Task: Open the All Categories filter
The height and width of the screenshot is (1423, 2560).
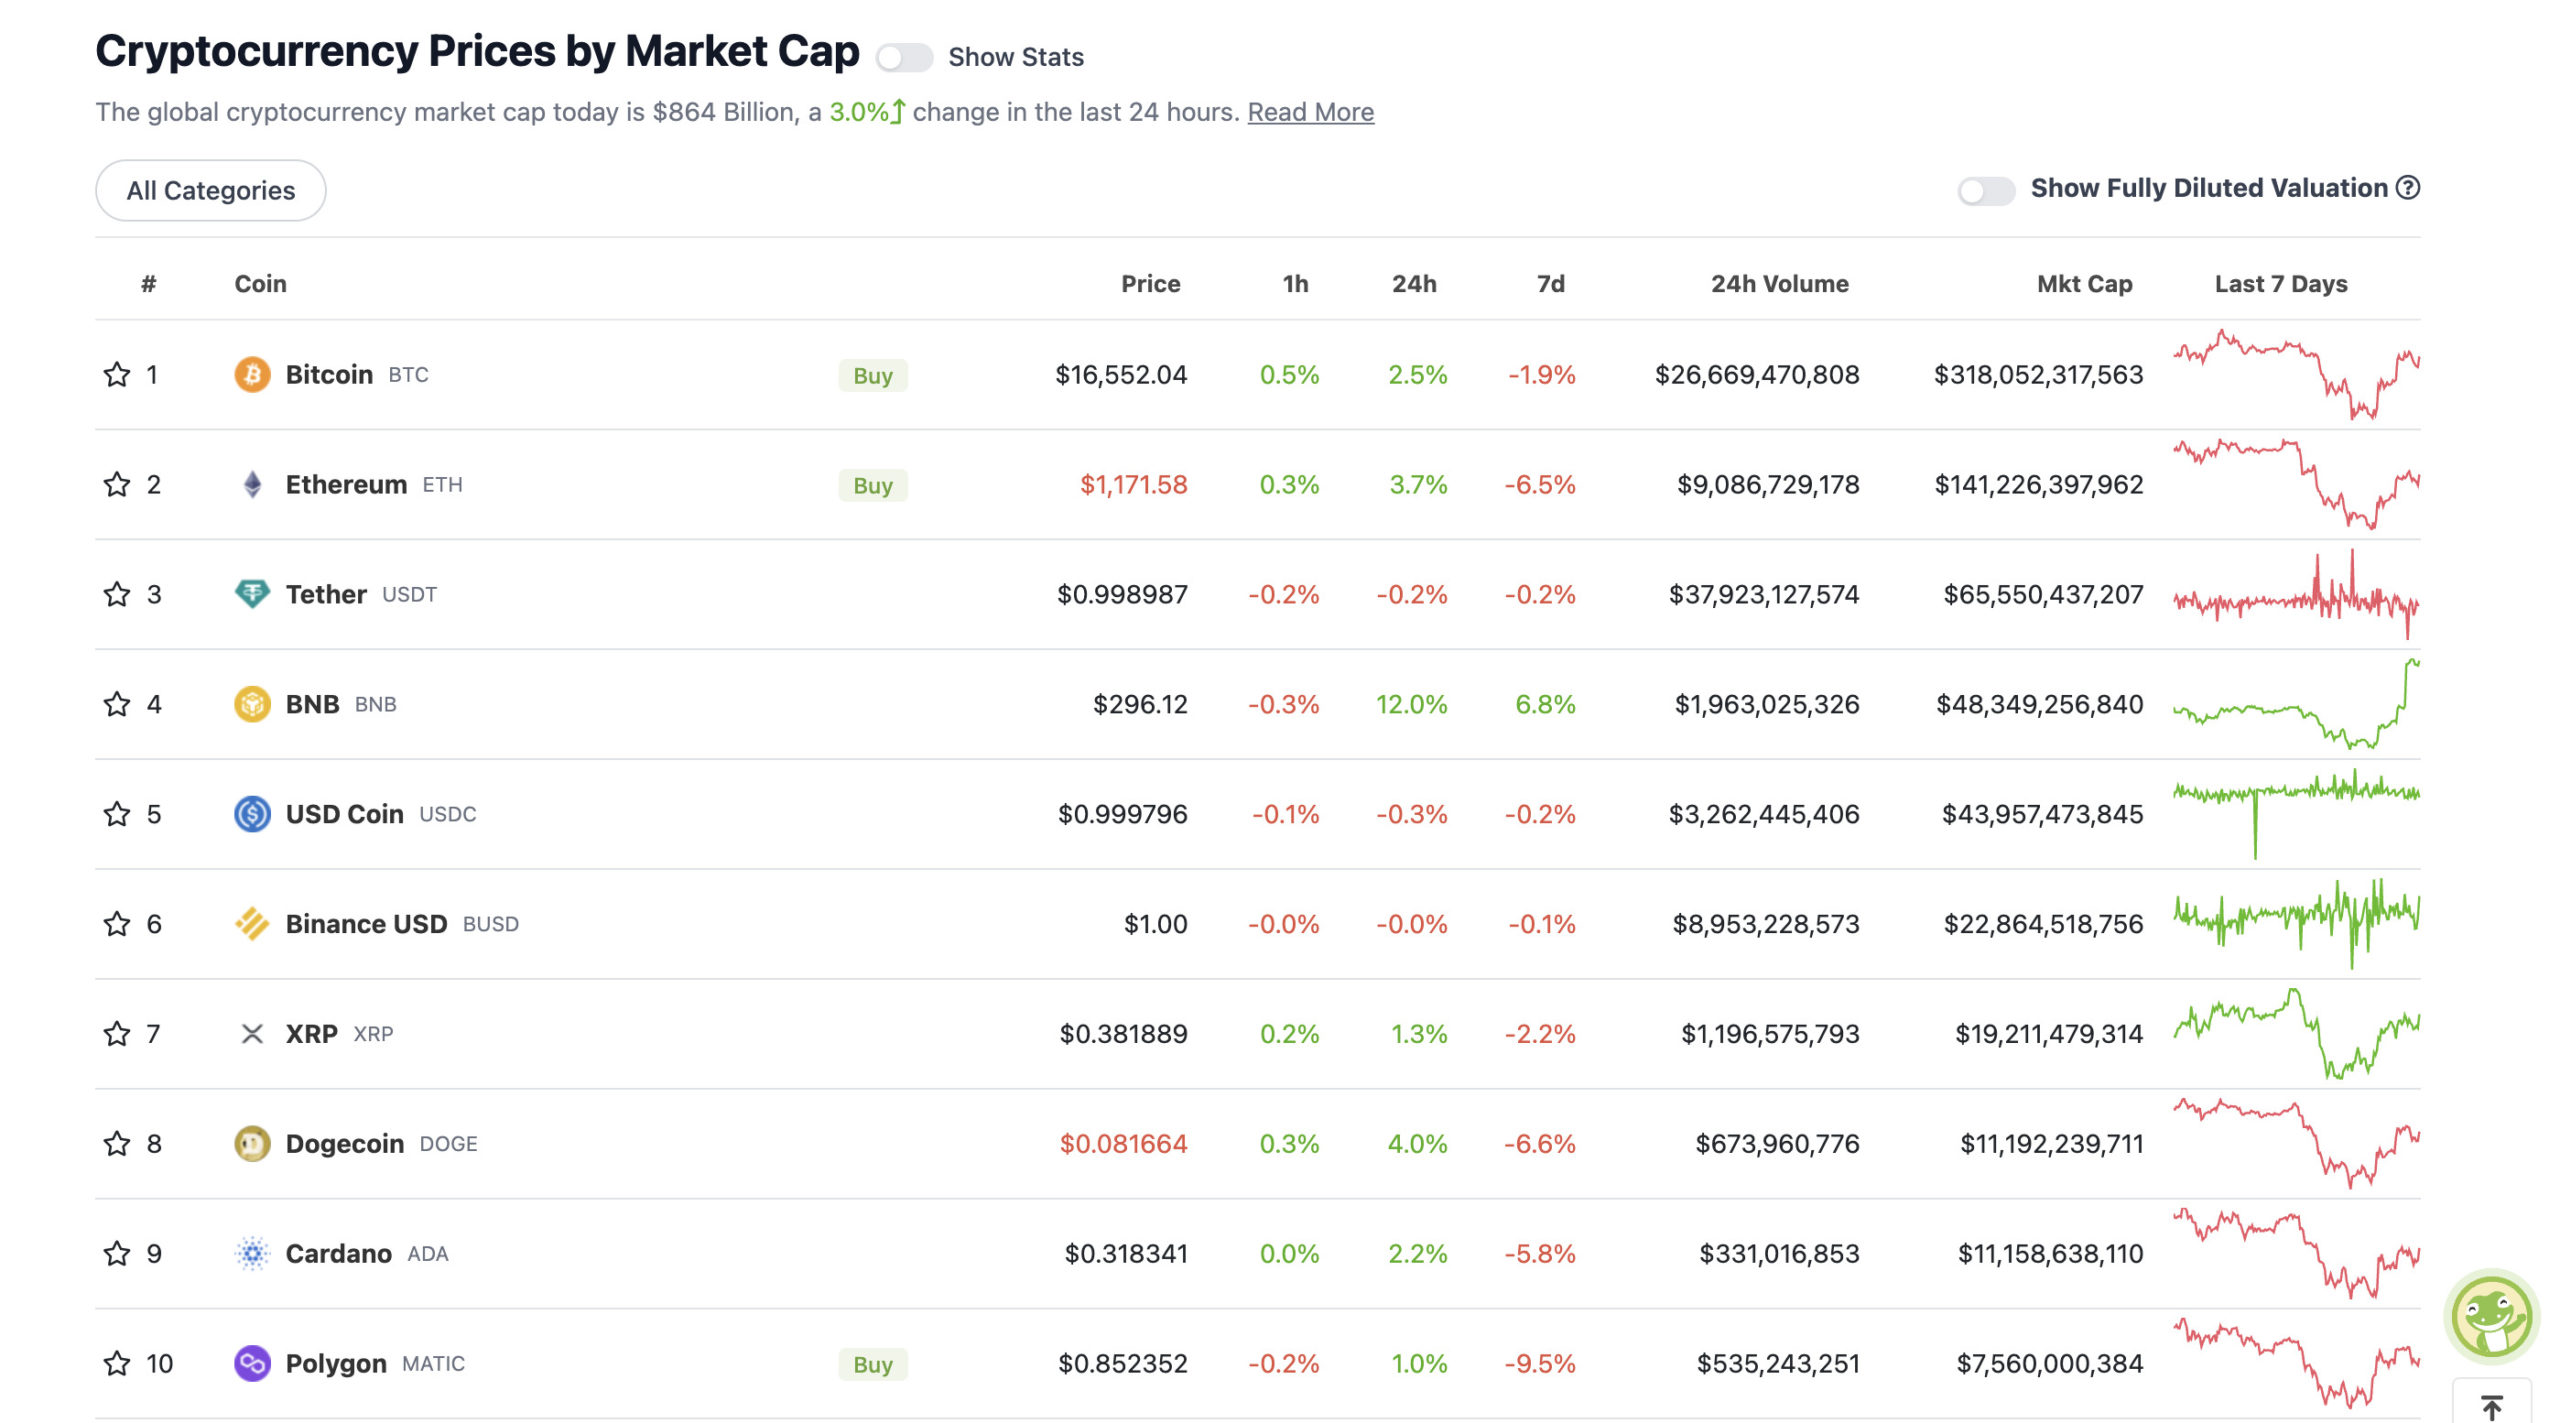Action: [x=211, y=191]
